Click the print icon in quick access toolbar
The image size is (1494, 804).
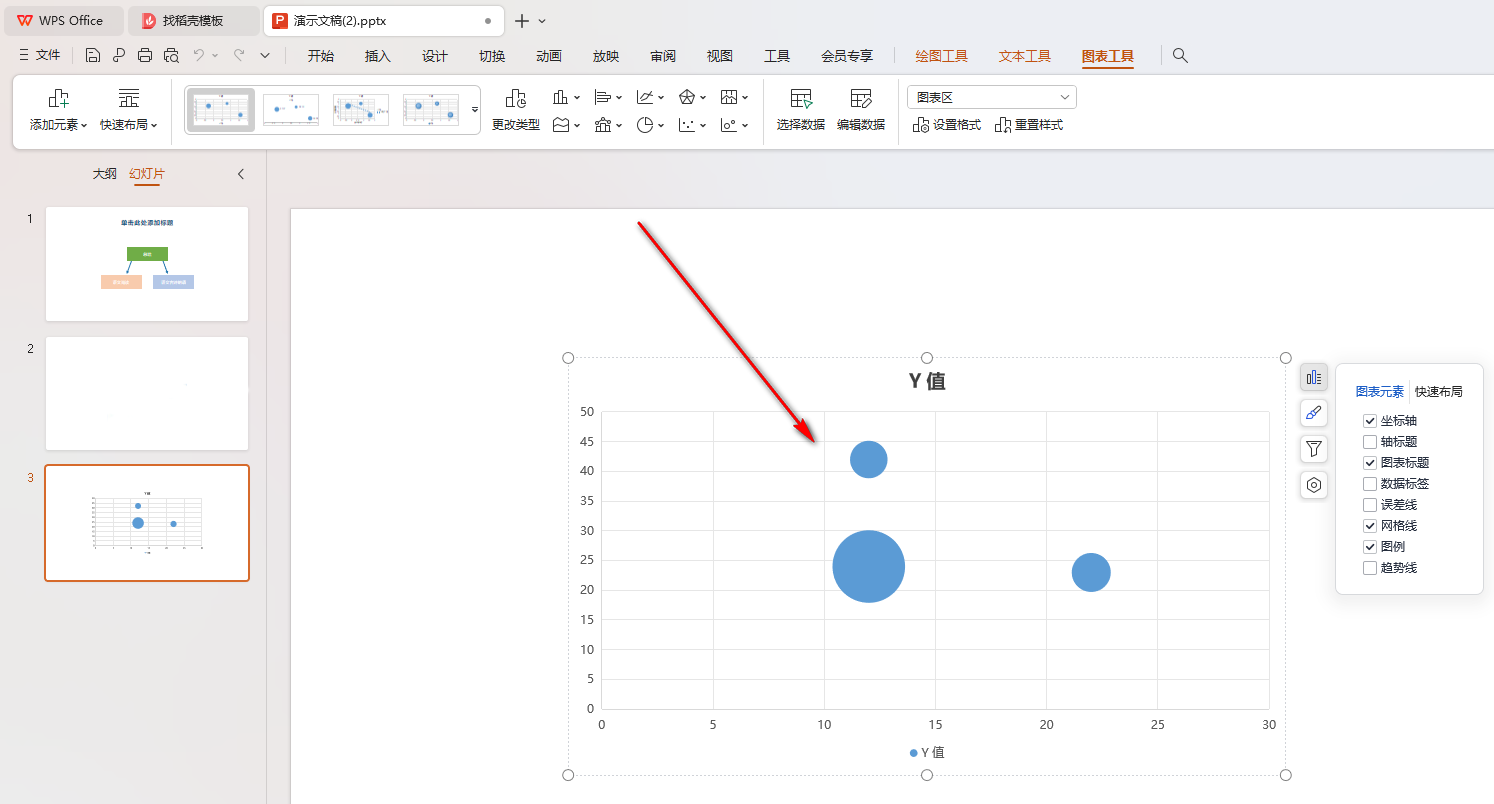(145, 56)
